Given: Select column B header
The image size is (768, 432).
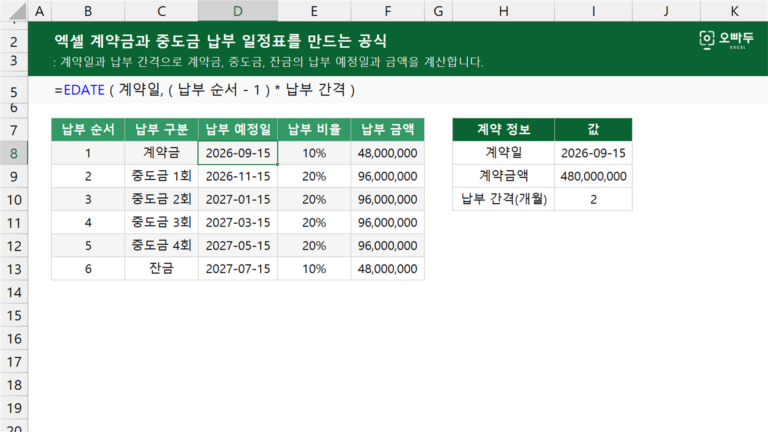Looking at the screenshot, I should 88,10.
